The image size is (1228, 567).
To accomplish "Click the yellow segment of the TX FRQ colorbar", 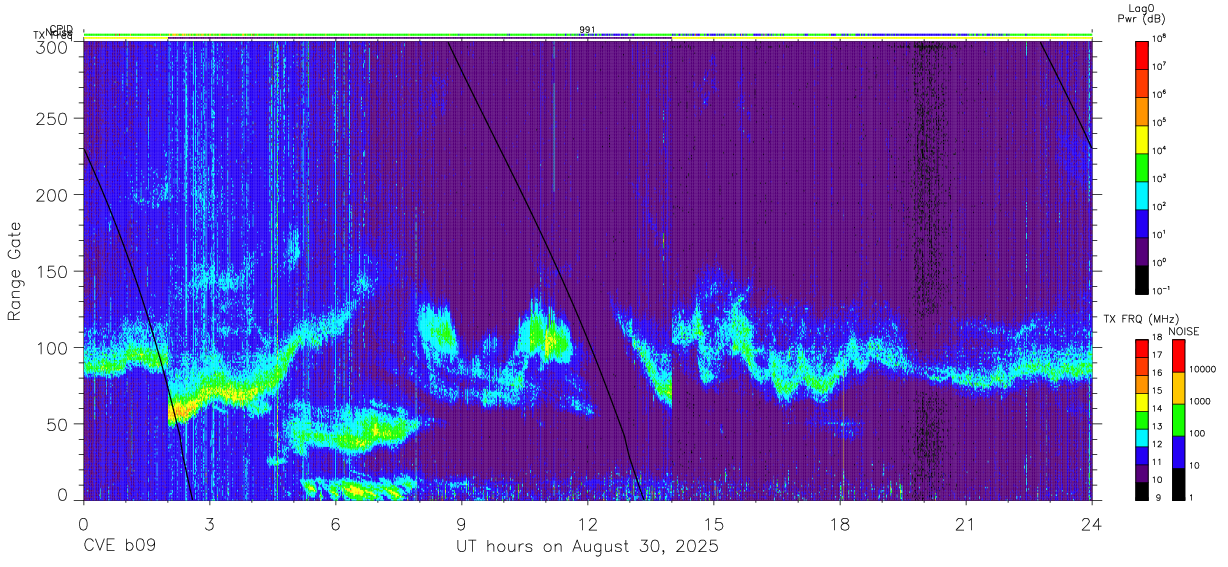I will pyautogui.click(x=1142, y=401).
